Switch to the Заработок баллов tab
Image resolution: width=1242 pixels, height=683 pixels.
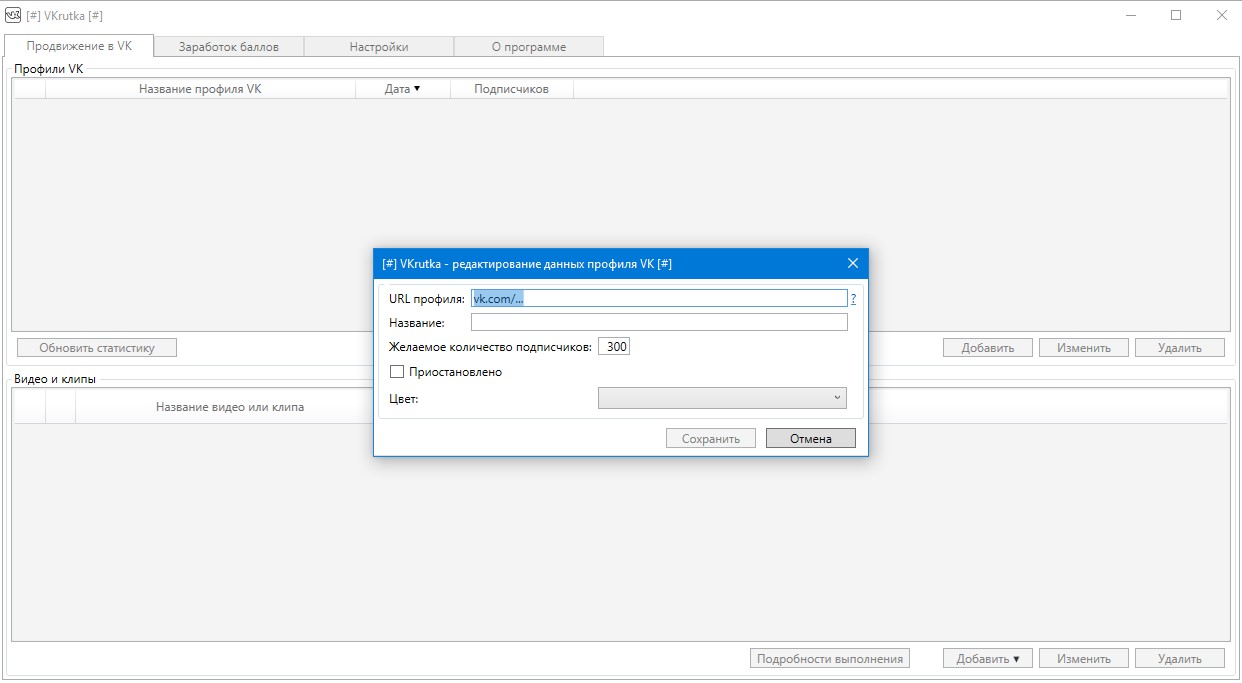coord(229,46)
